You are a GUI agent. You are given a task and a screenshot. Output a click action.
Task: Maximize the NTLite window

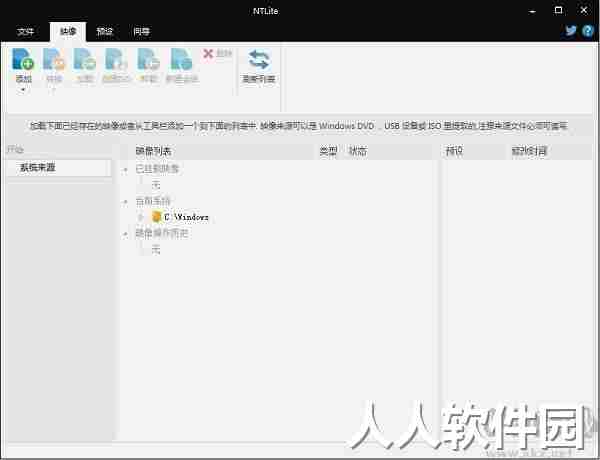pyautogui.click(x=558, y=10)
